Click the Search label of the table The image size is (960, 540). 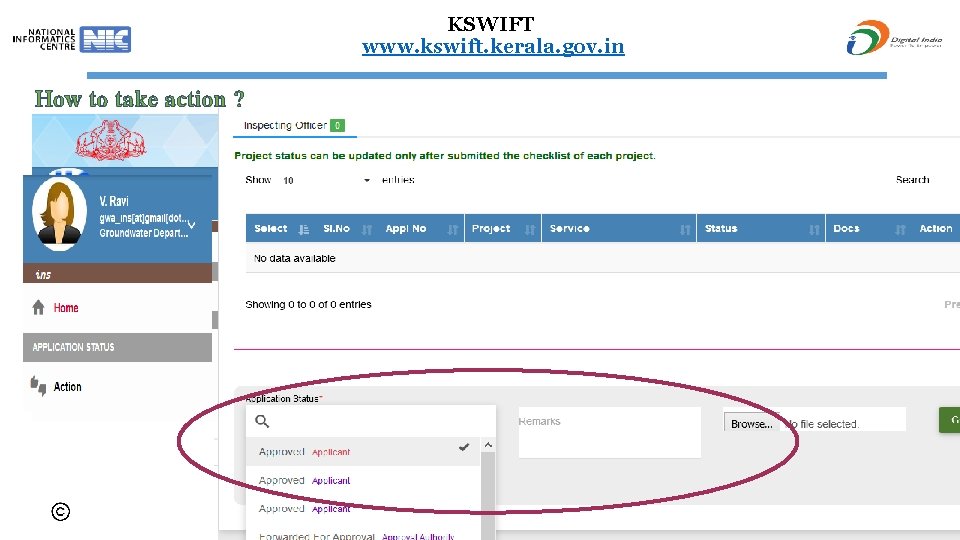[x=912, y=180]
